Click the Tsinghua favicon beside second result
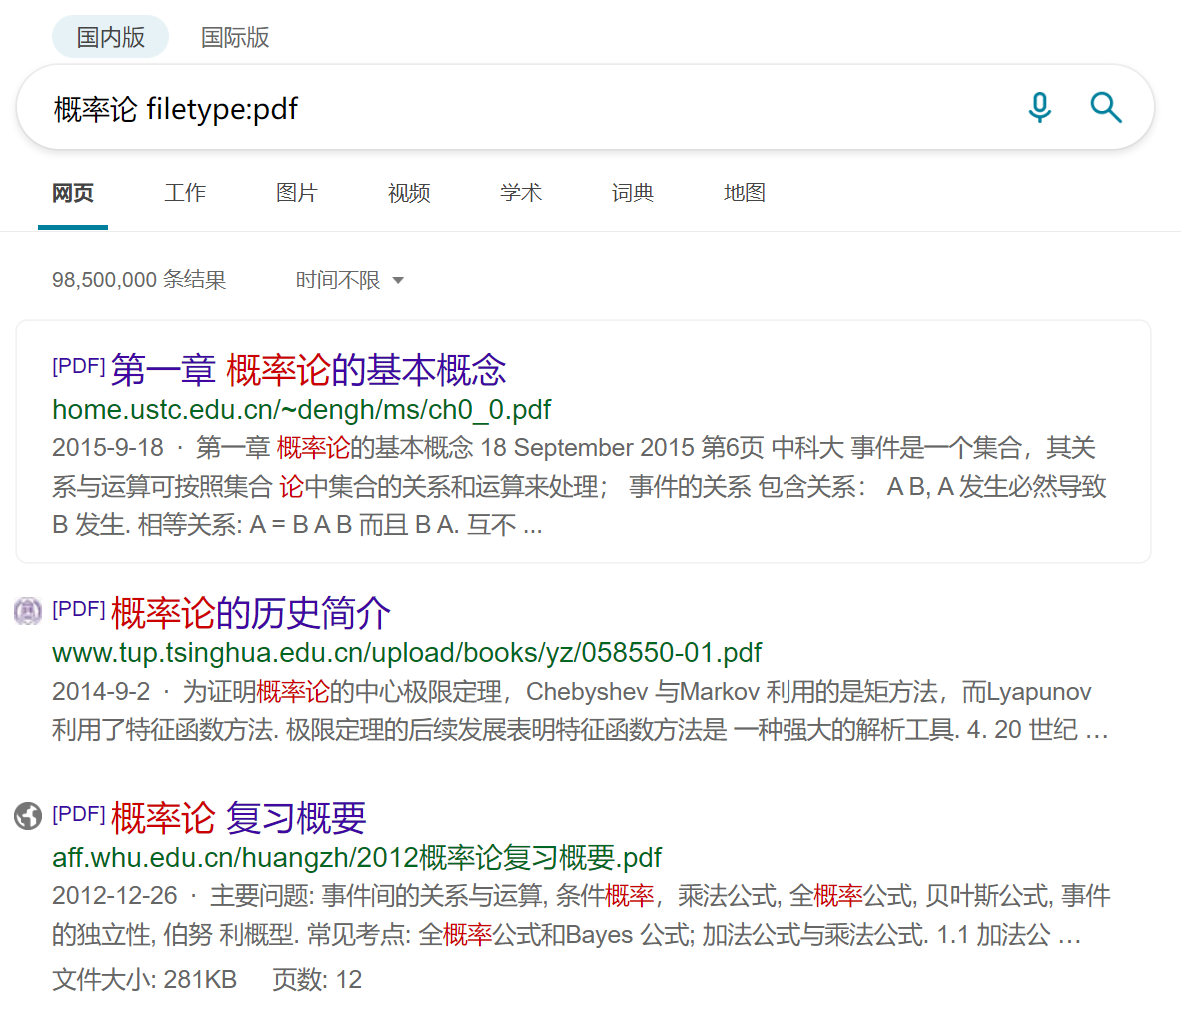Viewport: 1181px width, 1029px height. (28, 611)
